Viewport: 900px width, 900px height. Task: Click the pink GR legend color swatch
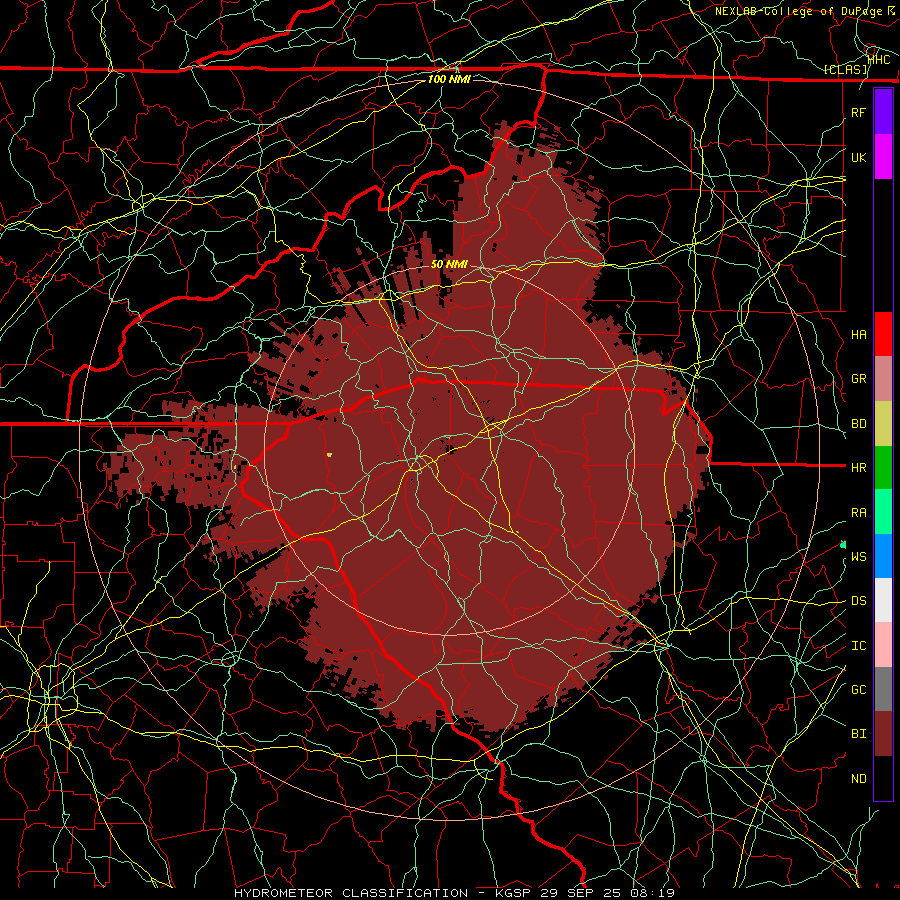point(883,379)
